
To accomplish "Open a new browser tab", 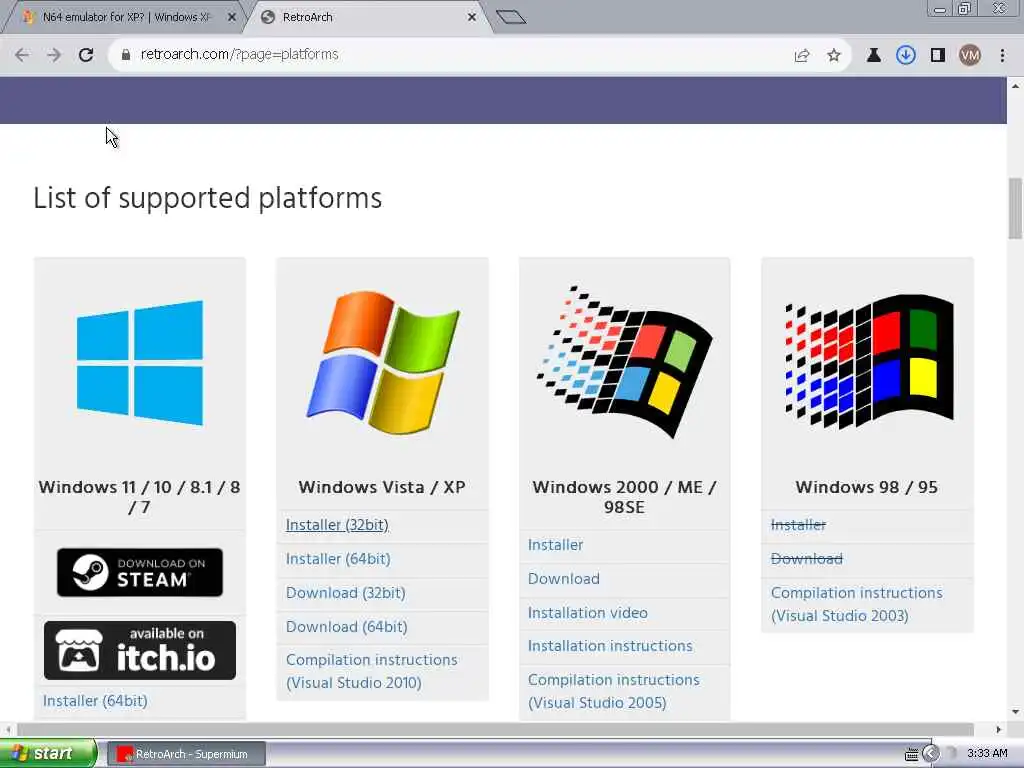I will [511, 17].
